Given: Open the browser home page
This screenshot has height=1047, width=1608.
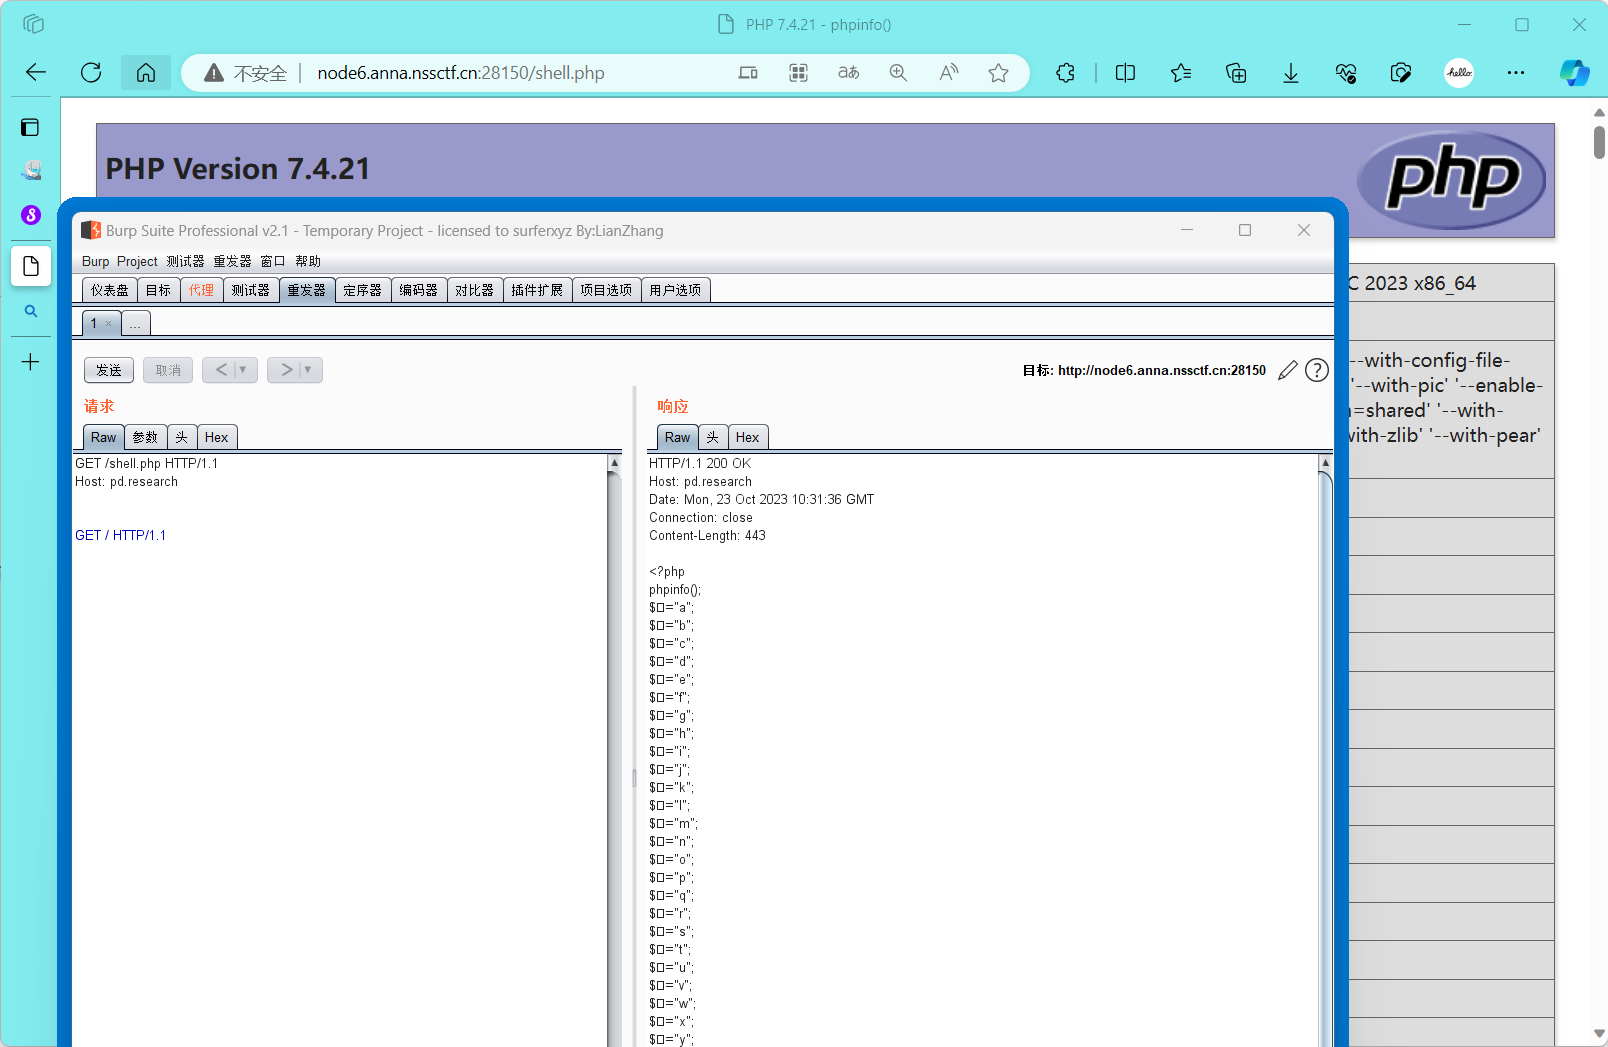Looking at the screenshot, I should pos(146,72).
